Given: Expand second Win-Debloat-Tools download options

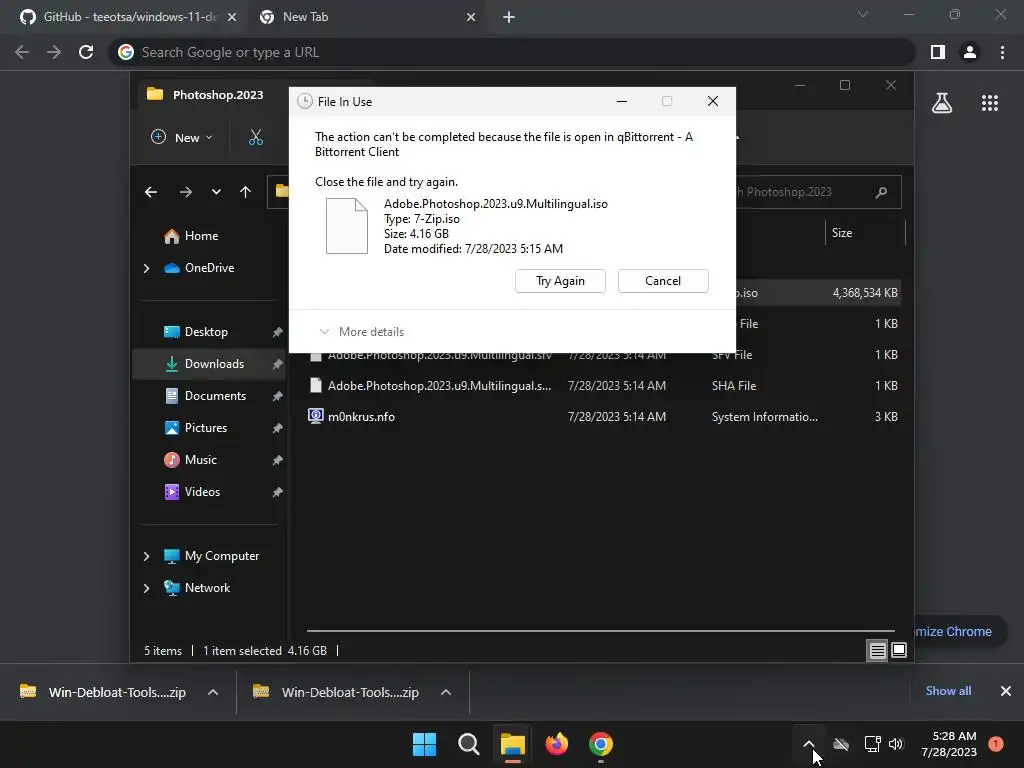Looking at the screenshot, I should 446,692.
